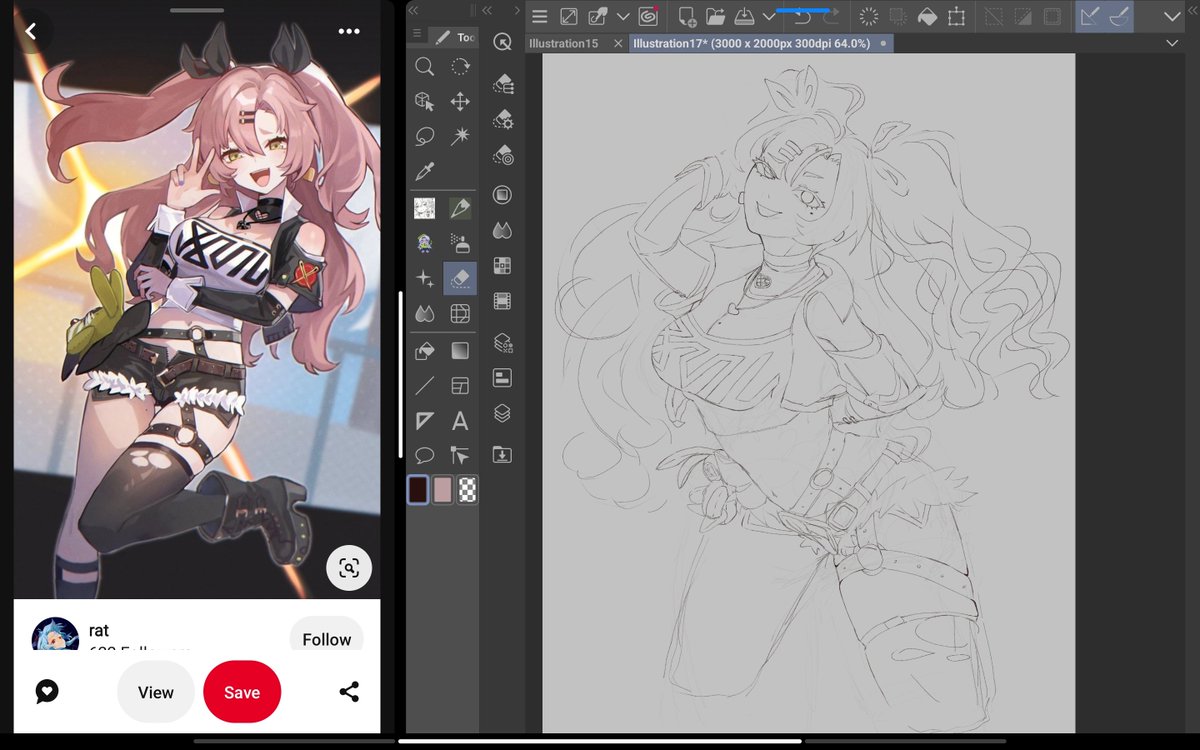Toggle Snap to Special Ruler
This screenshot has width=1200, height=750.
tap(1120, 16)
